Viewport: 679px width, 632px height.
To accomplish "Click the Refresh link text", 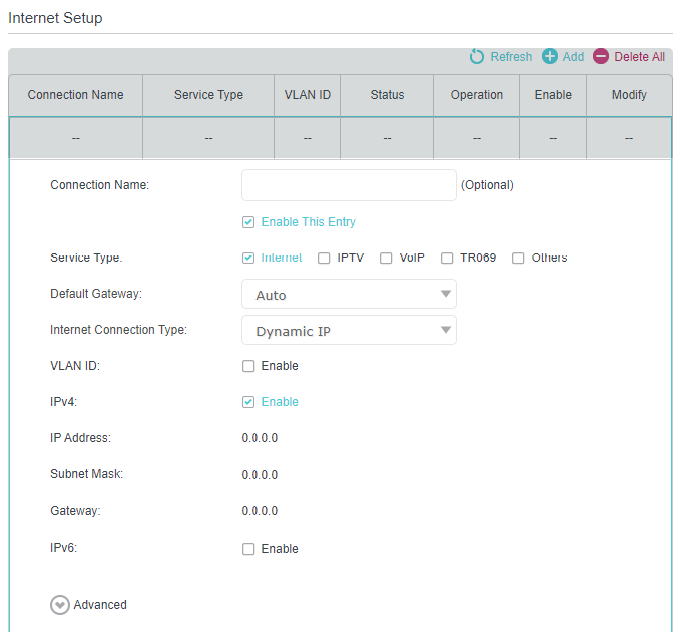I will point(511,57).
